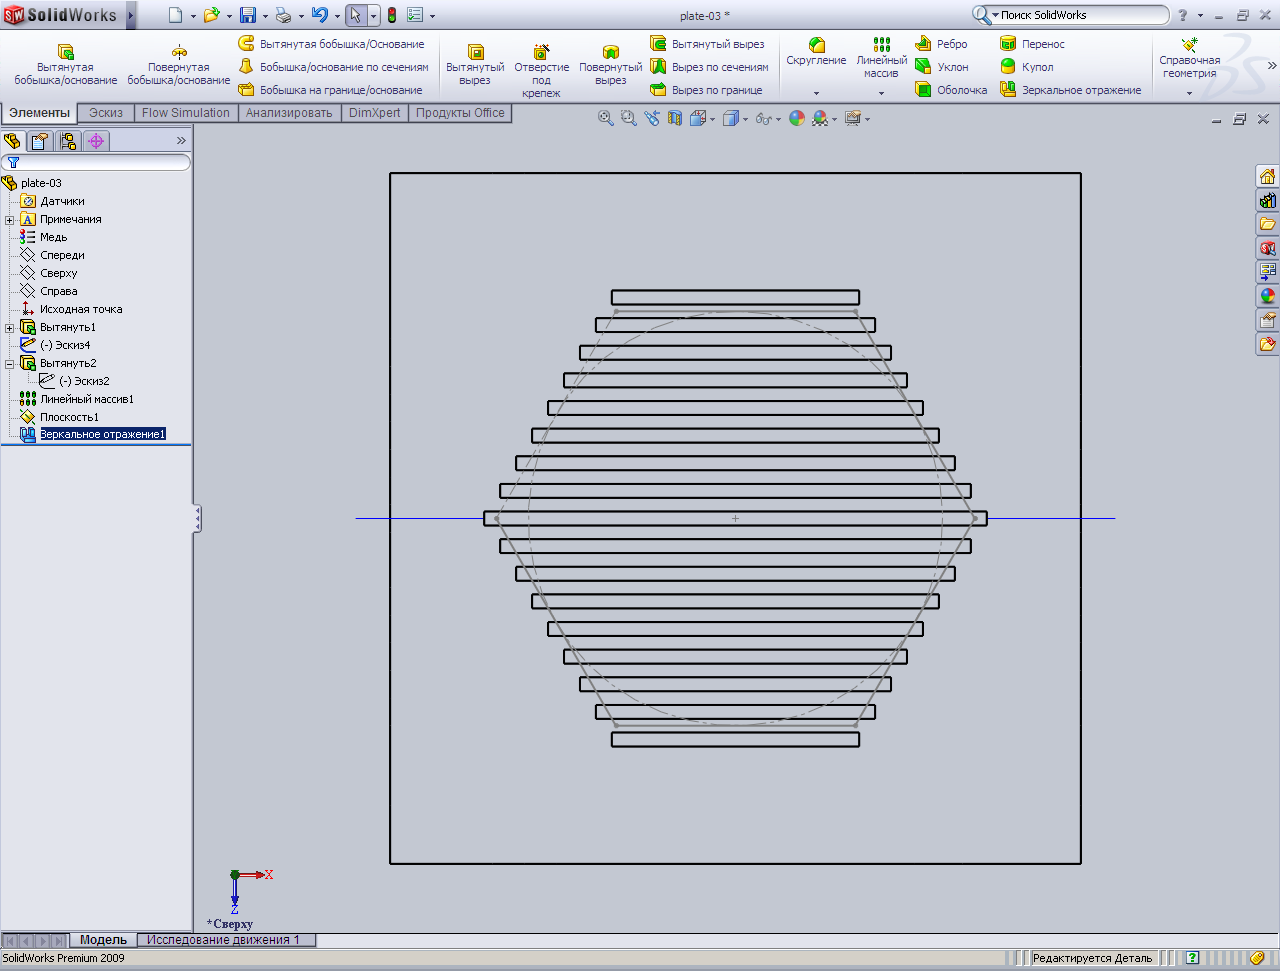Restore the previous view with the telescope icon
Viewport: 1280px width, 971px height.
[652, 118]
